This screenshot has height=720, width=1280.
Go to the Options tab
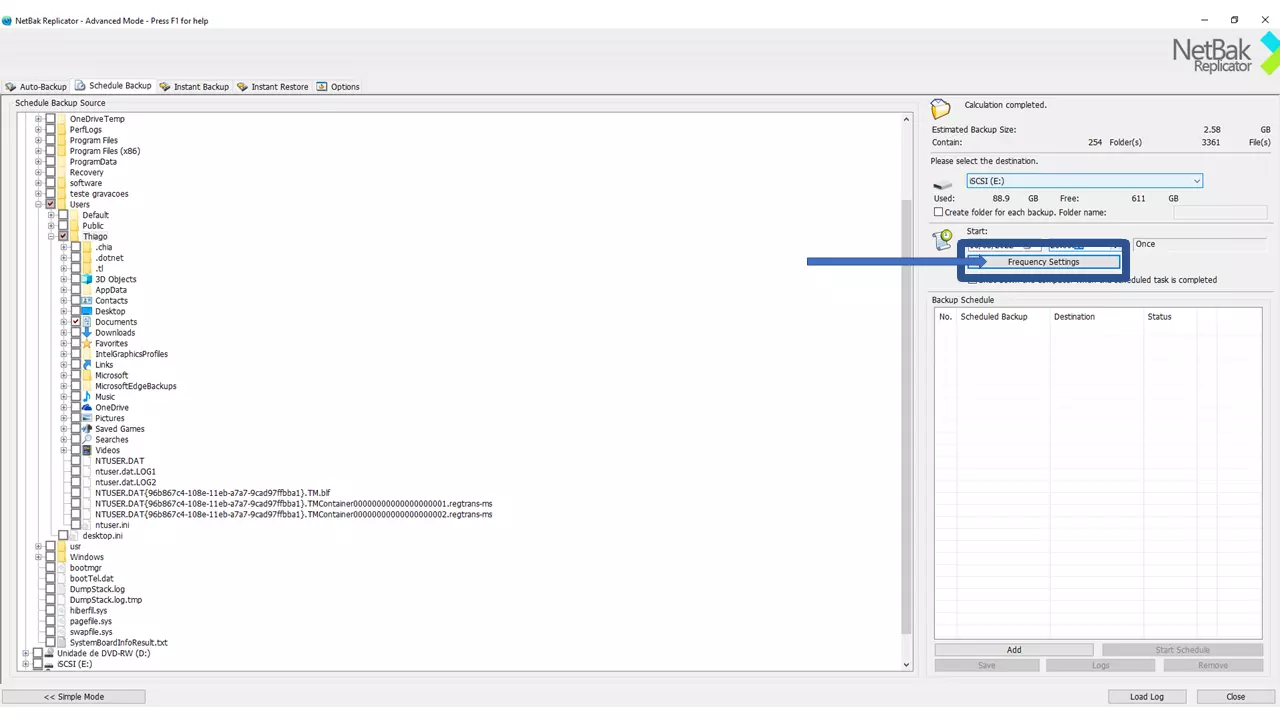tap(338, 87)
